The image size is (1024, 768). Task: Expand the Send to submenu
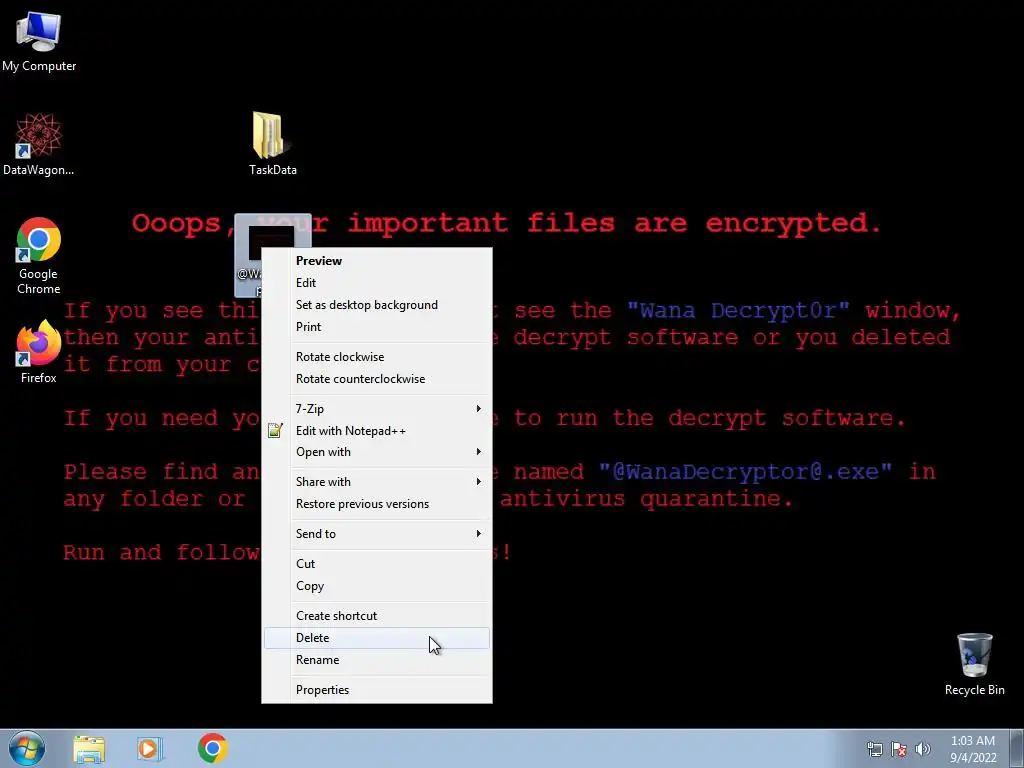(377, 534)
